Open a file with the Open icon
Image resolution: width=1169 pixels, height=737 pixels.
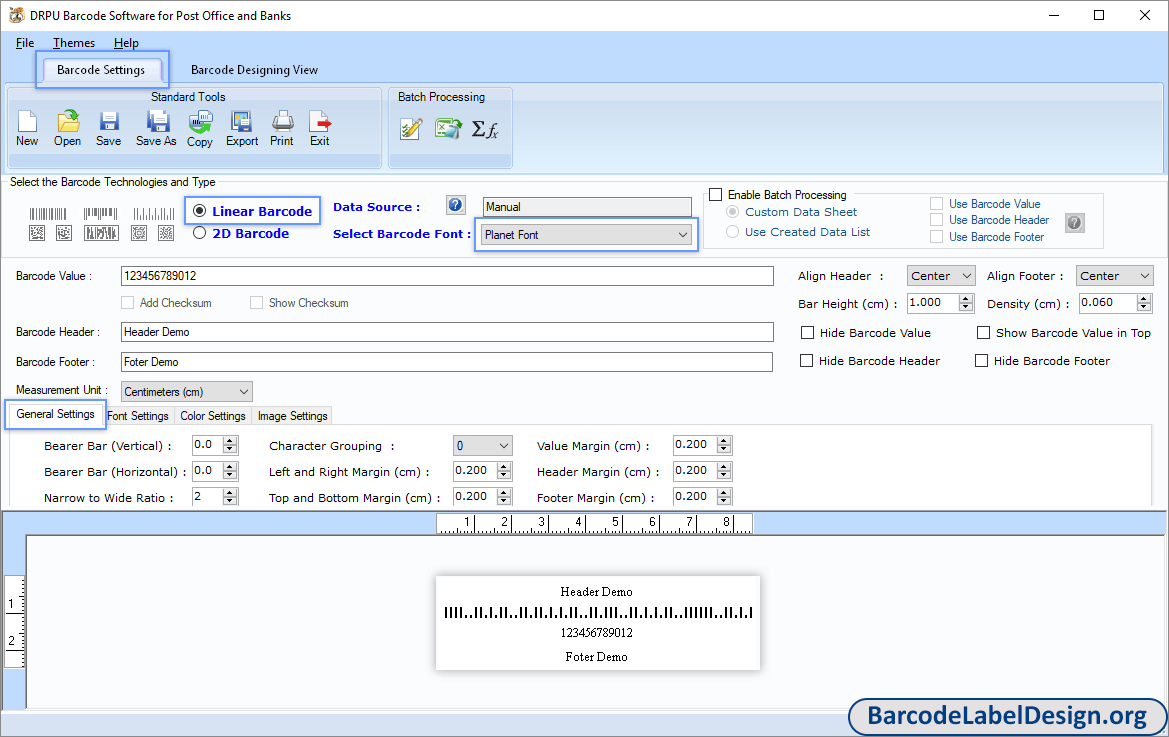click(x=68, y=122)
